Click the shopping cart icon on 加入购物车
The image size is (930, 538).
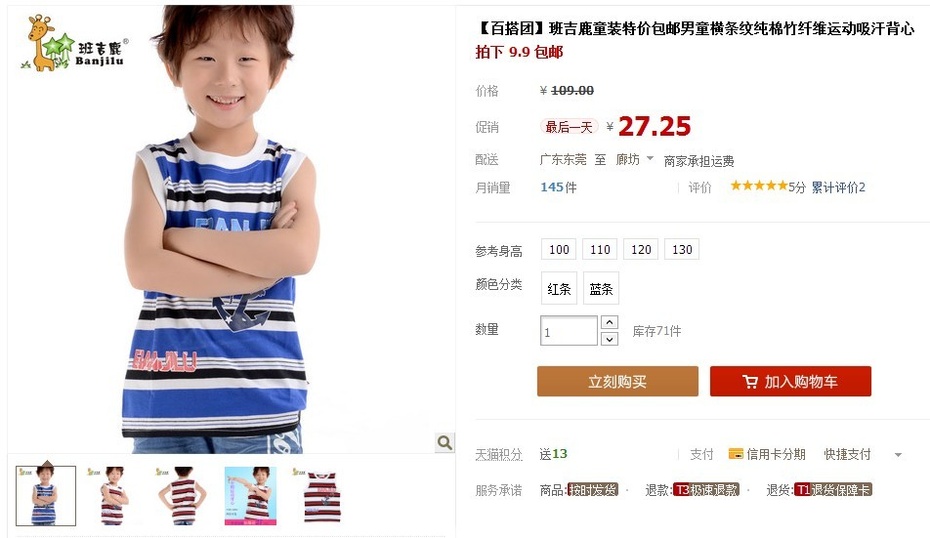coord(750,381)
